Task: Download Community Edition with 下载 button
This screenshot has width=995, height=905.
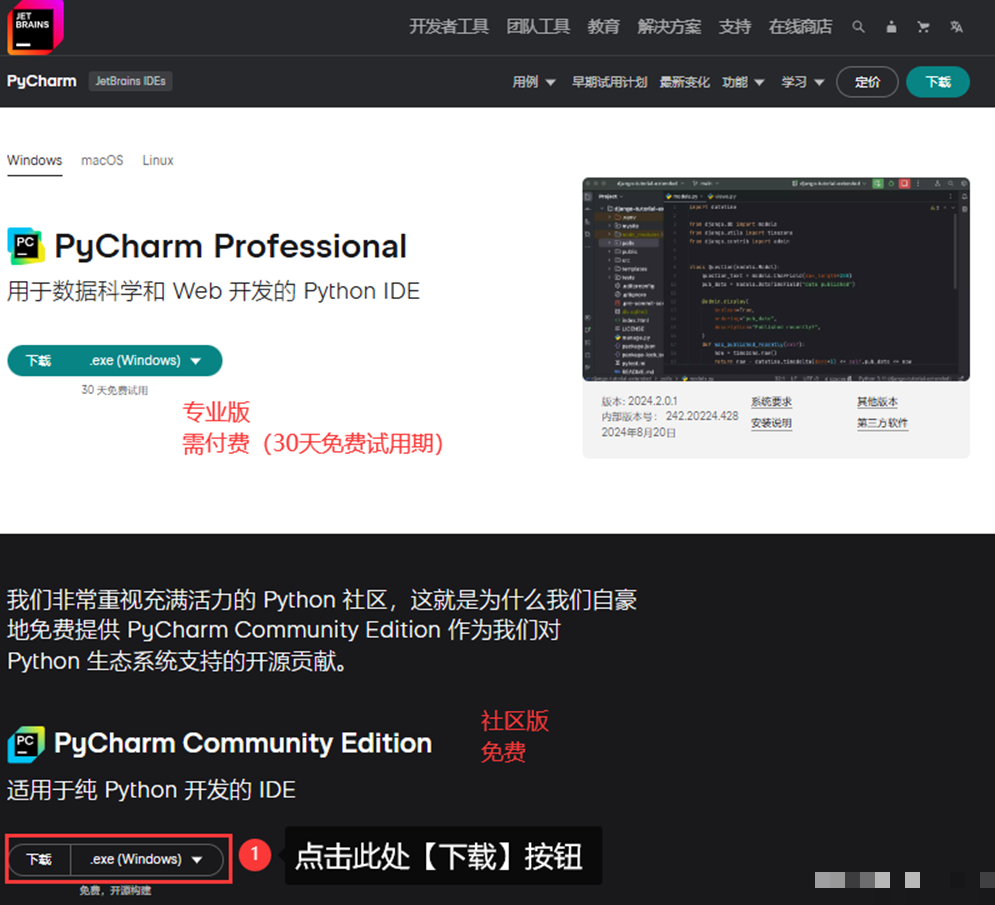Action: (x=39, y=859)
